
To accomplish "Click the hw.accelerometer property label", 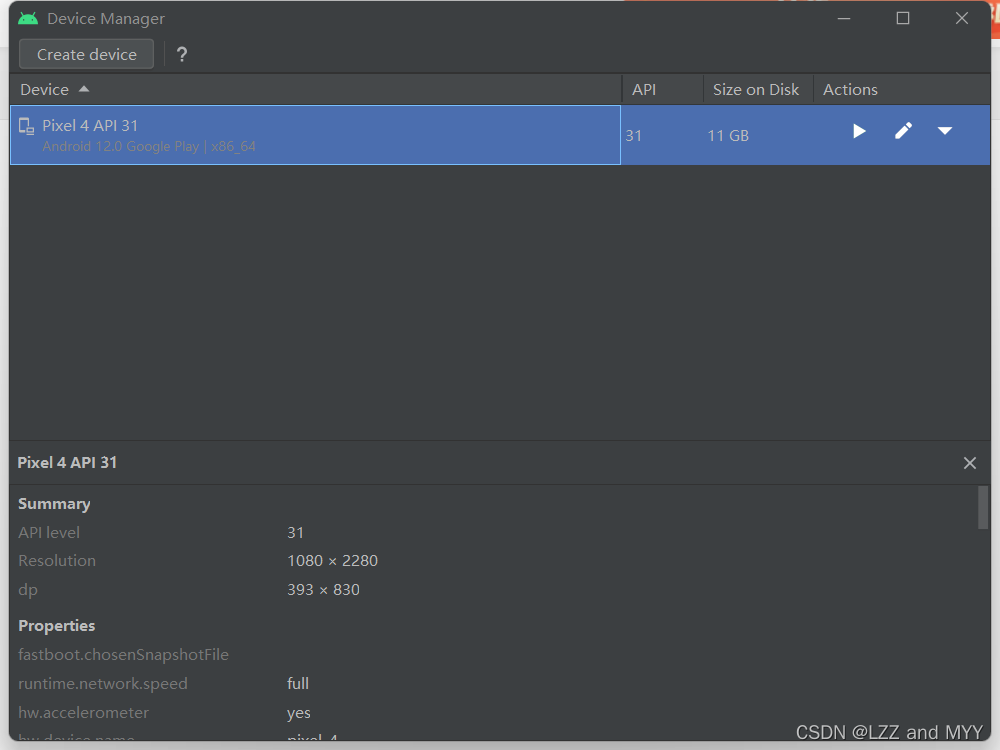I will pyautogui.click(x=84, y=712).
